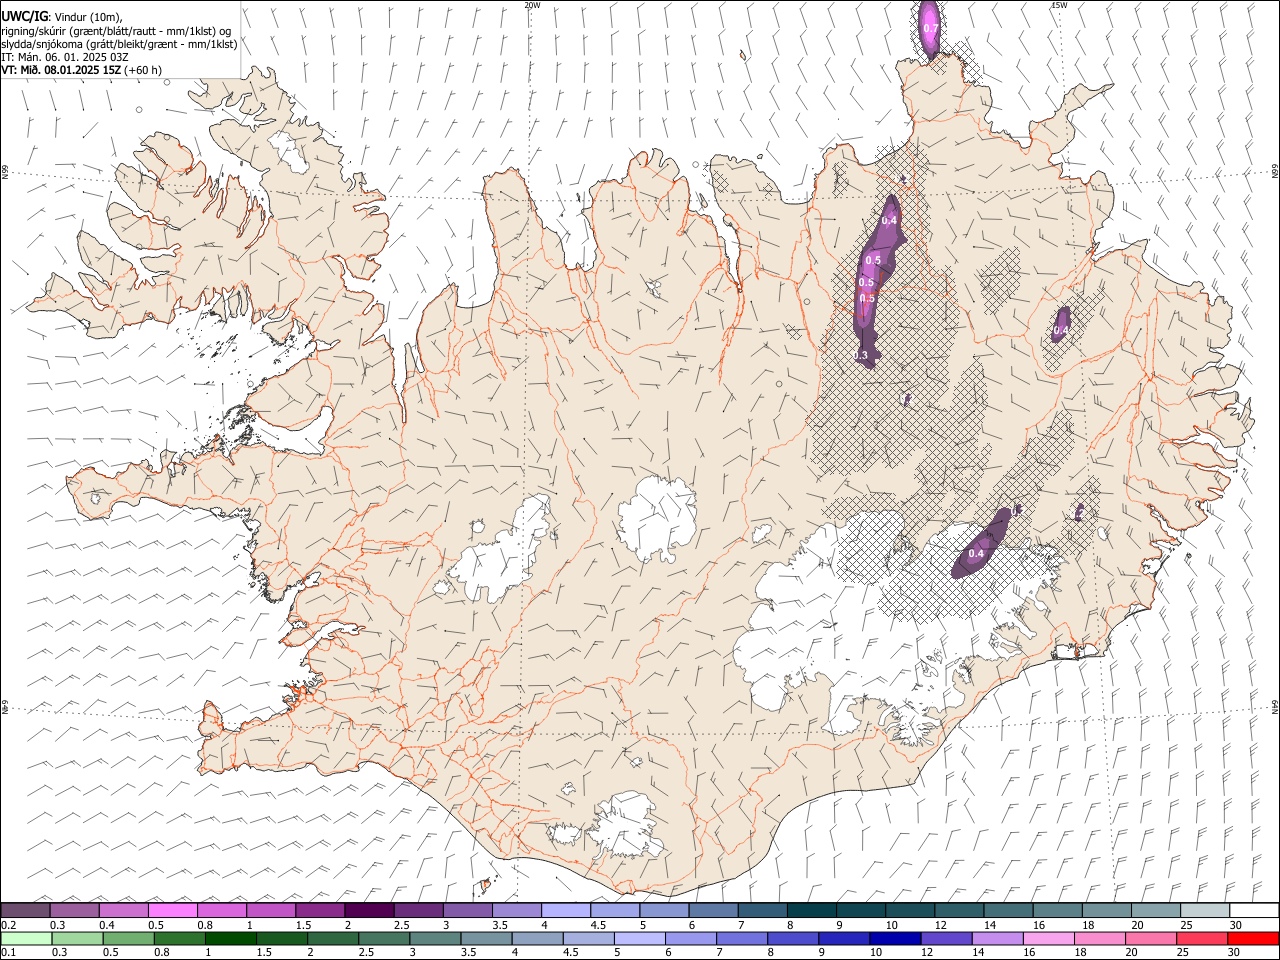This screenshot has height=960, width=1280.
Task: Click the 0.3 value label inside the purple band
Action: 861,355
